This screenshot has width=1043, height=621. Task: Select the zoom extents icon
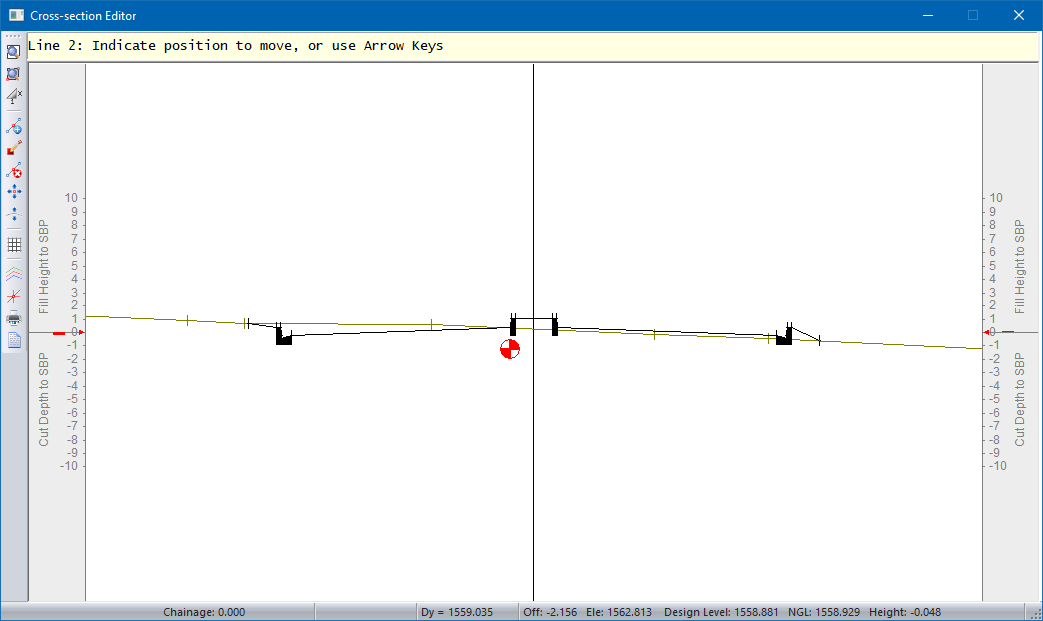pos(14,74)
